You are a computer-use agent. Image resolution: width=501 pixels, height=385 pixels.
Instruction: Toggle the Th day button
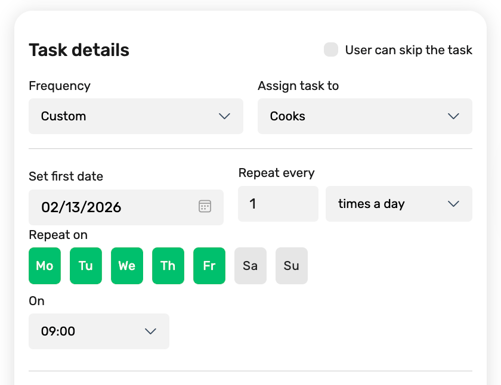click(168, 266)
